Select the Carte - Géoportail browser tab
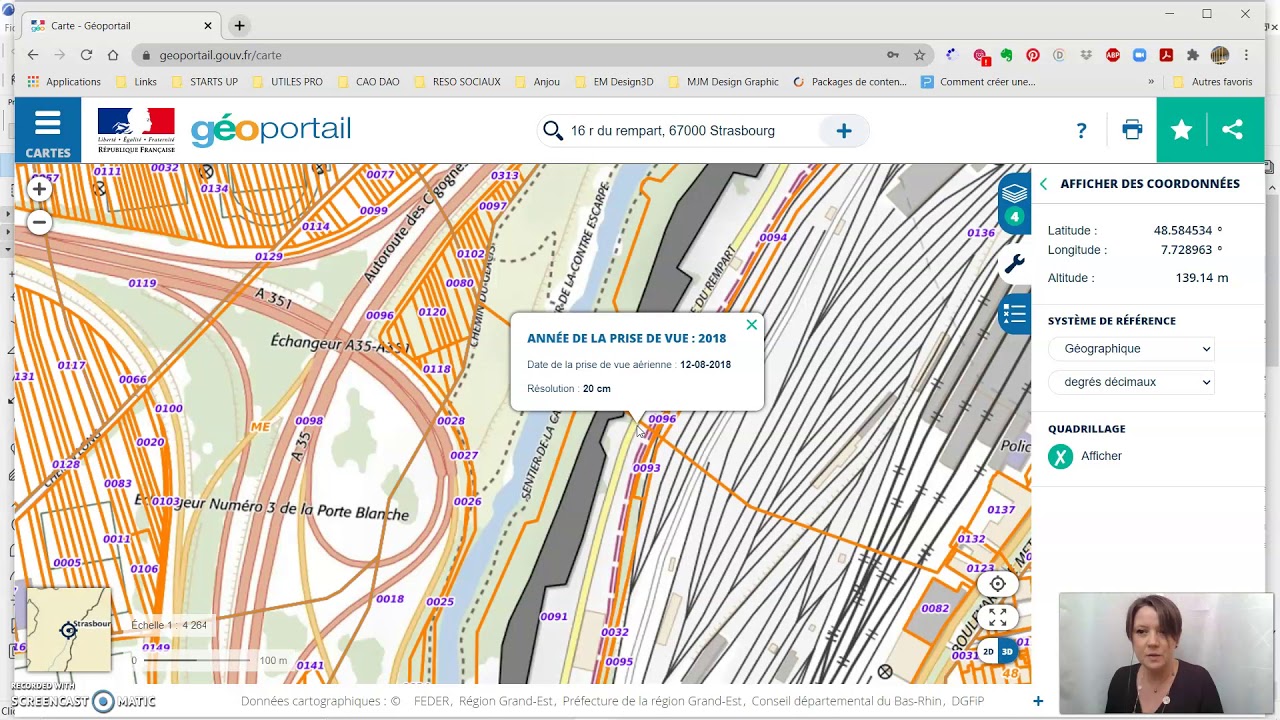 click(x=122, y=25)
